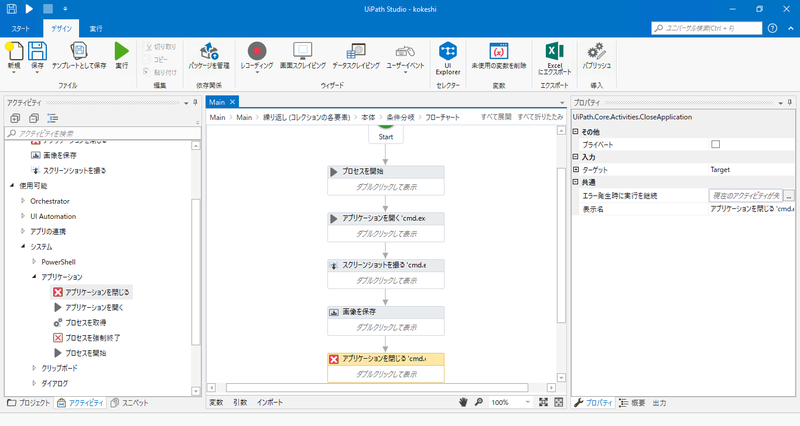Open the help question mark icon

coord(772,28)
